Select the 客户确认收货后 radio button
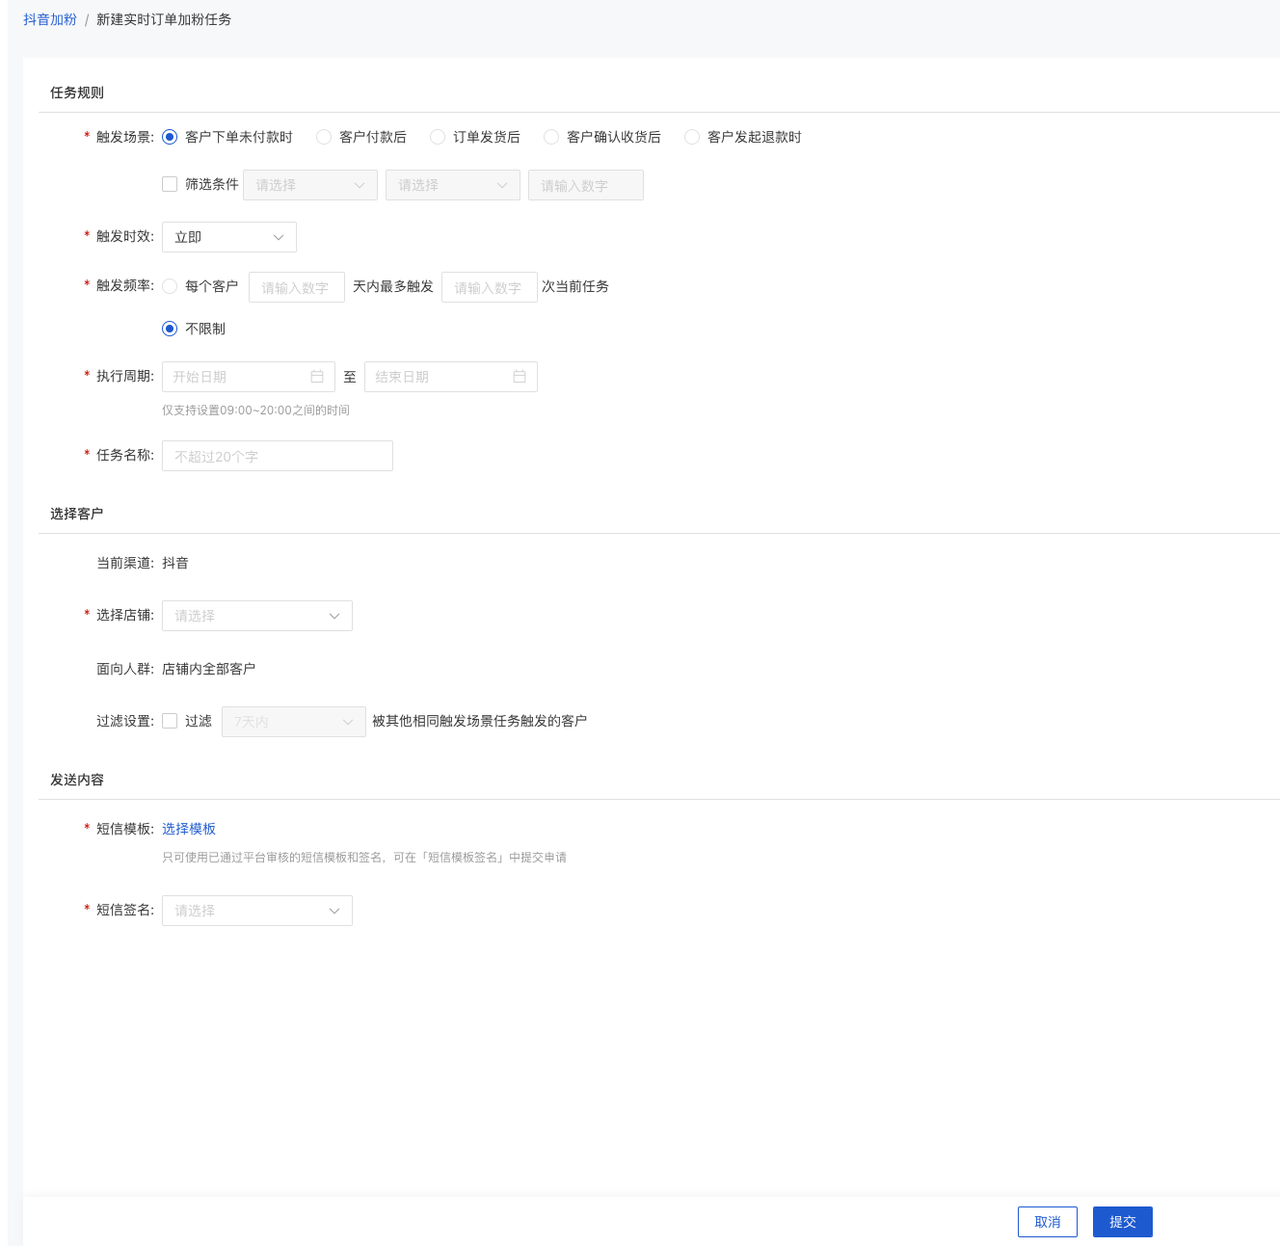The image size is (1280, 1246). (551, 137)
